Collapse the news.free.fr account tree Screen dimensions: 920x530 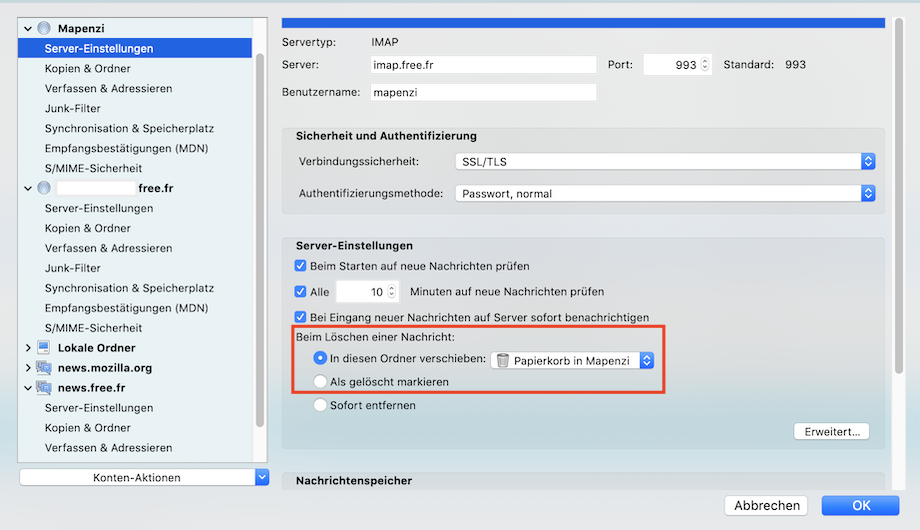[x=28, y=387]
